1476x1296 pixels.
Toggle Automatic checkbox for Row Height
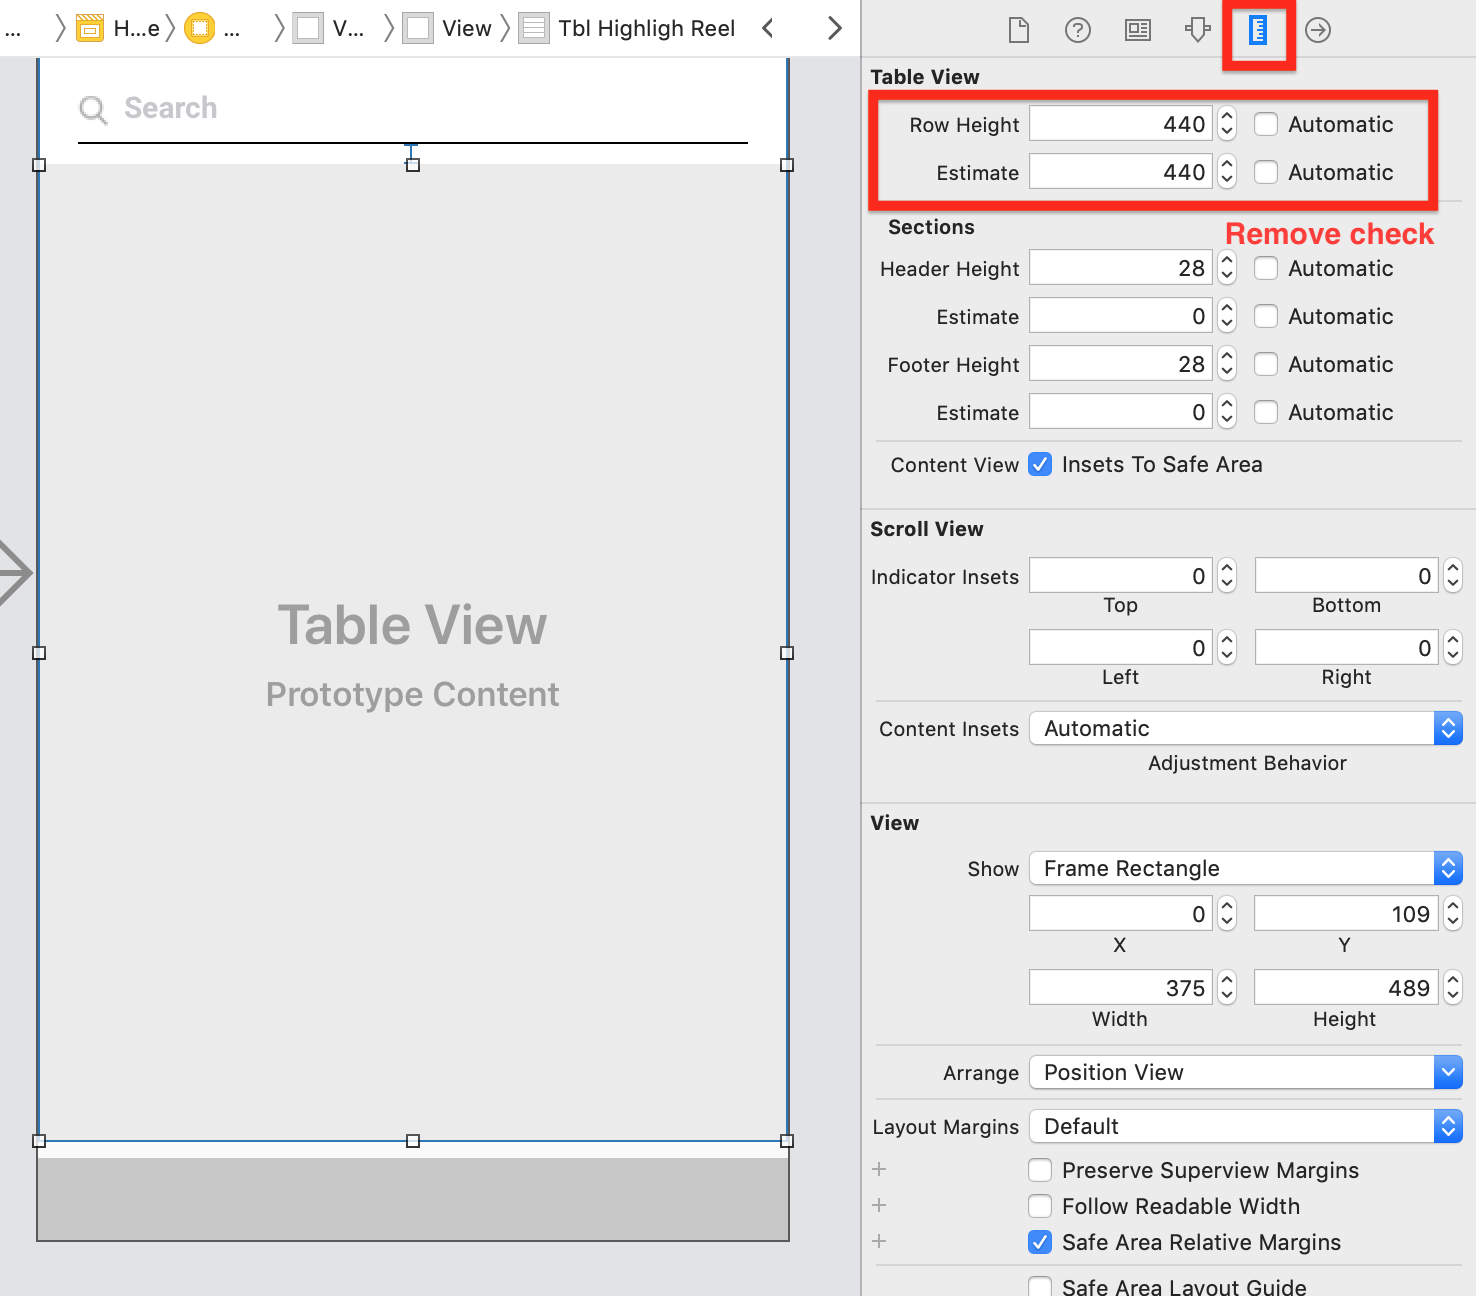[x=1266, y=124]
